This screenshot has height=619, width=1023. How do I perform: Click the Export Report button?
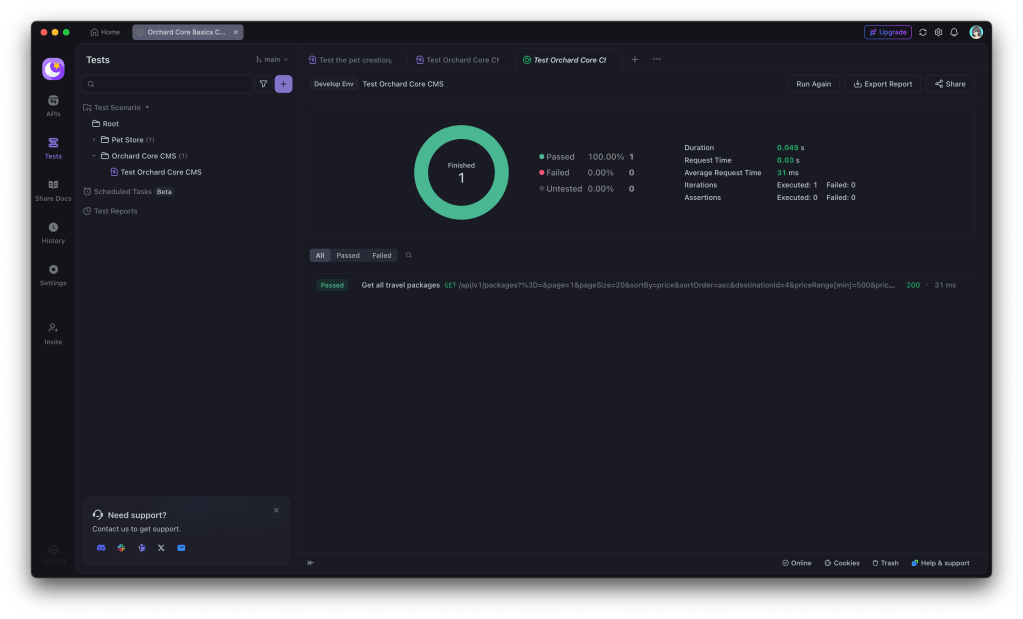pos(882,84)
